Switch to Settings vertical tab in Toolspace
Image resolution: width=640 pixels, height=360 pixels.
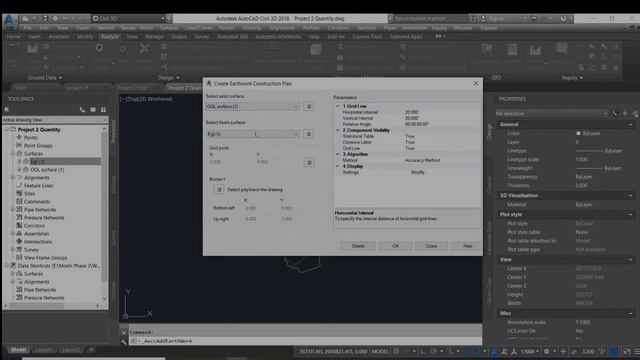pyautogui.click(x=113, y=184)
